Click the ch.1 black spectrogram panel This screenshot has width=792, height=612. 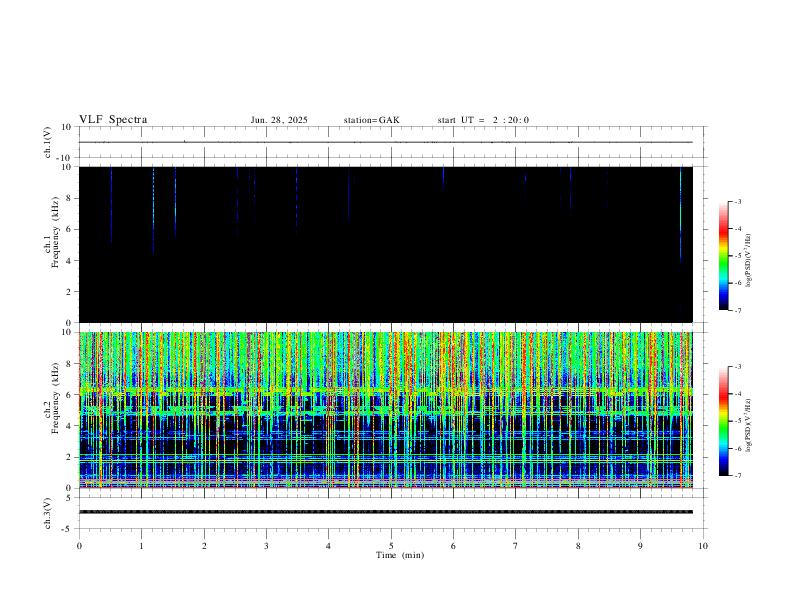[x=386, y=244]
